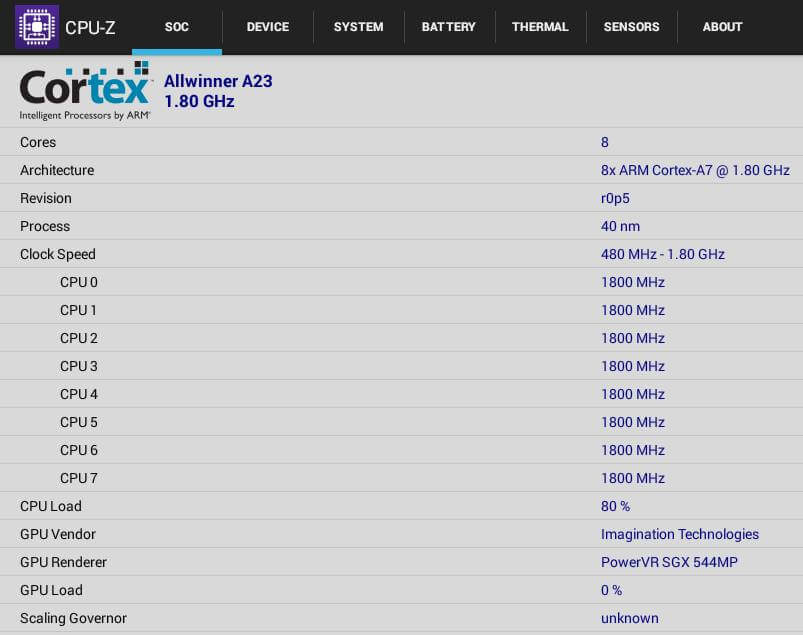The width and height of the screenshot is (803, 635).
Task: Select the BATTERY tab
Action: coord(448,27)
